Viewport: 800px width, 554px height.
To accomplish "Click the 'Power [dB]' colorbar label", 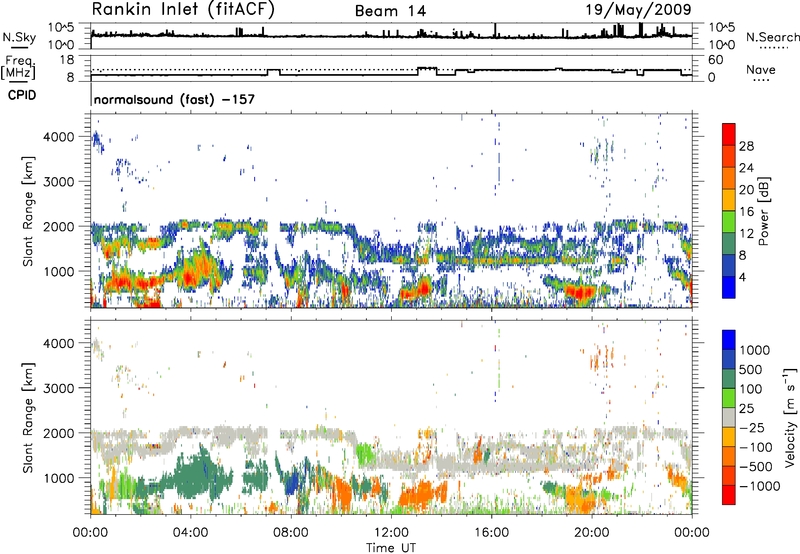I will (763, 211).
